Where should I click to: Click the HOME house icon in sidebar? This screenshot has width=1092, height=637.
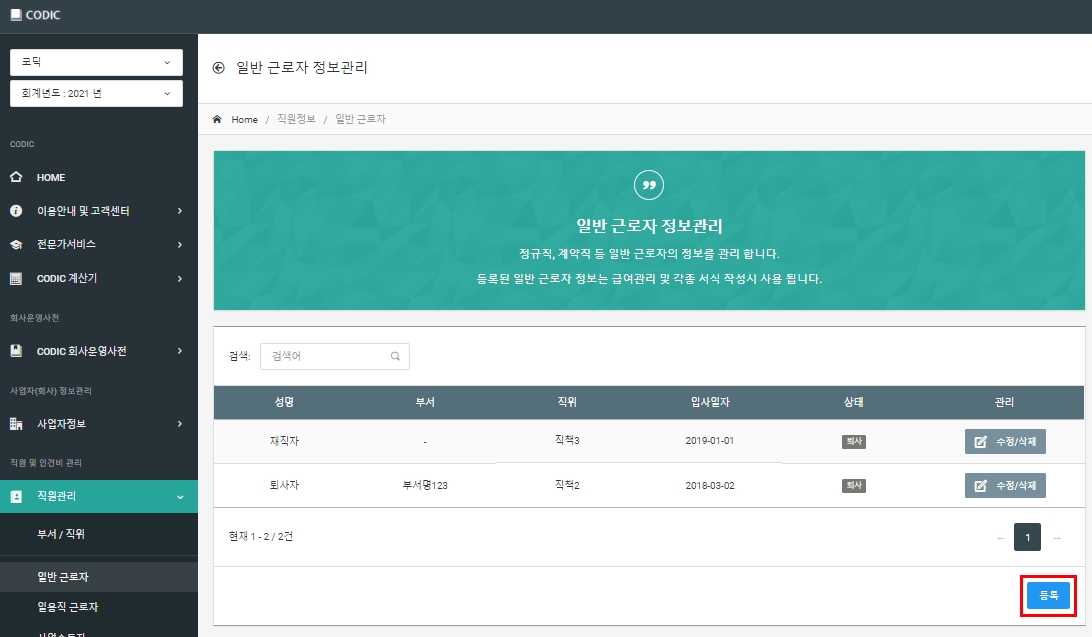pyautogui.click(x=16, y=177)
